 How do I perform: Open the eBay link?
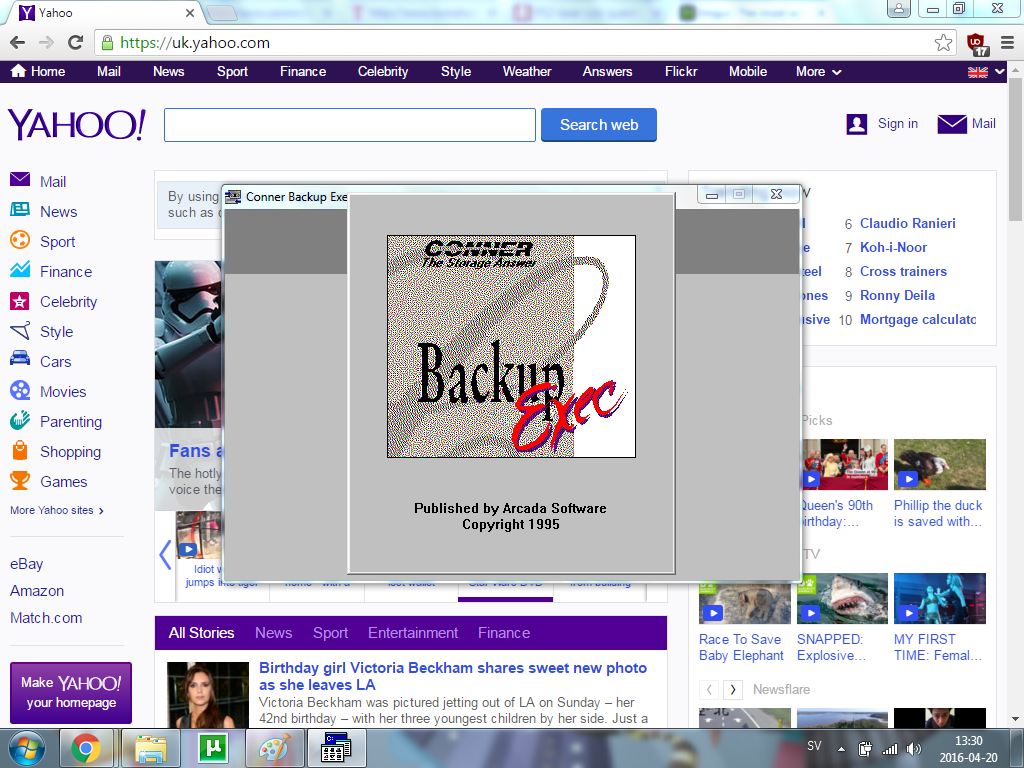click(x=27, y=564)
